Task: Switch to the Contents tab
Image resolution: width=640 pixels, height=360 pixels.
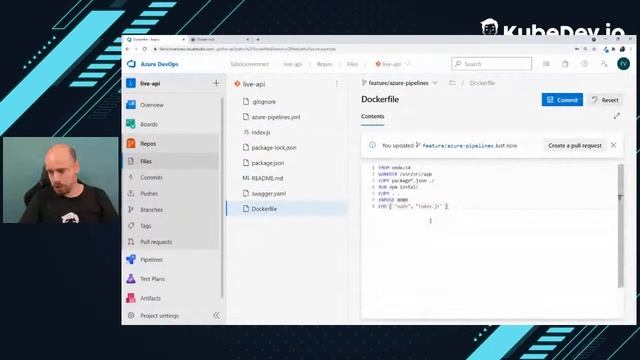Action: point(372,116)
